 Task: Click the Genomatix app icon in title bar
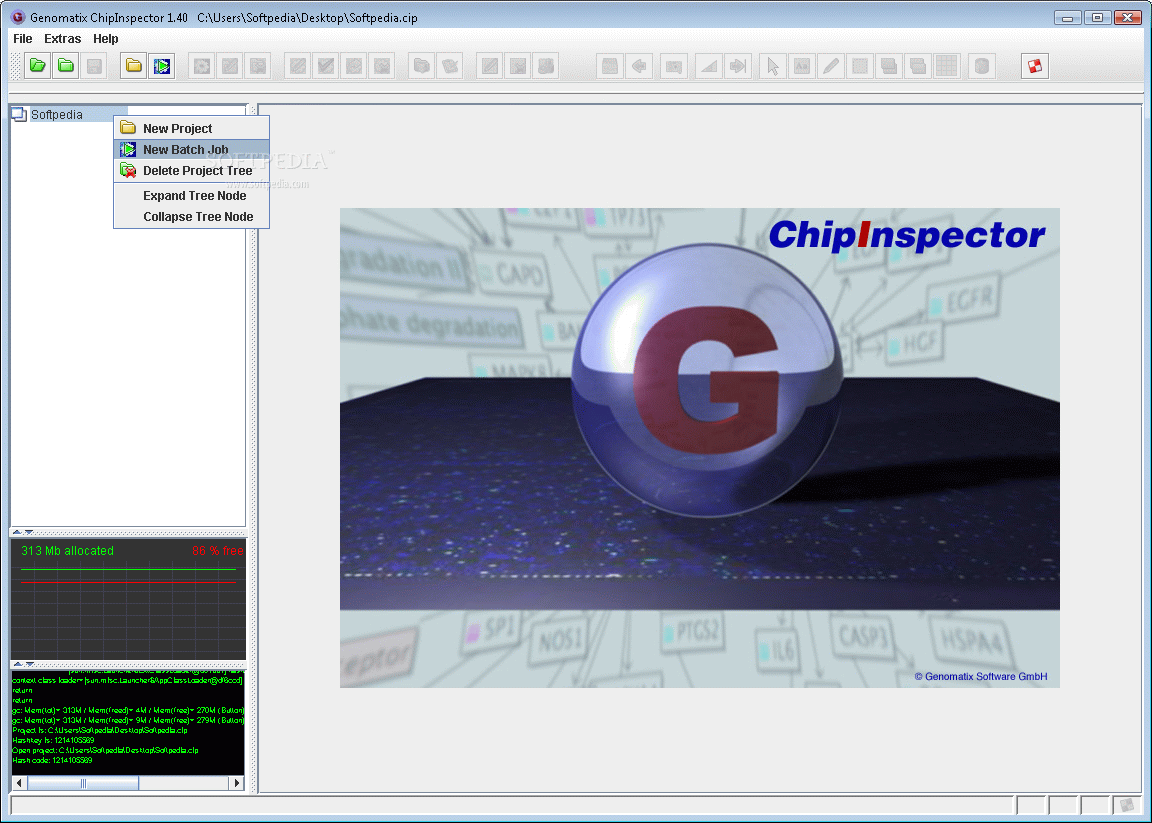(x=17, y=17)
